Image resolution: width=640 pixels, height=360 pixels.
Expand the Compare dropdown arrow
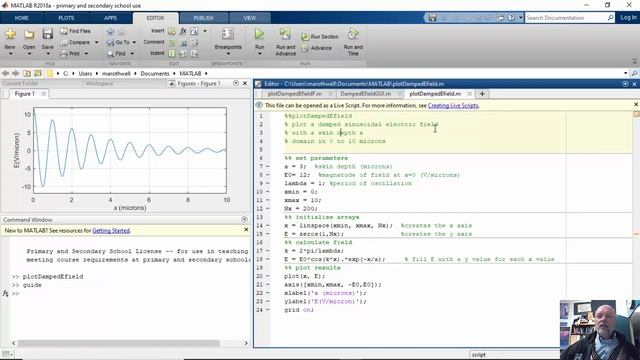[96, 42]
